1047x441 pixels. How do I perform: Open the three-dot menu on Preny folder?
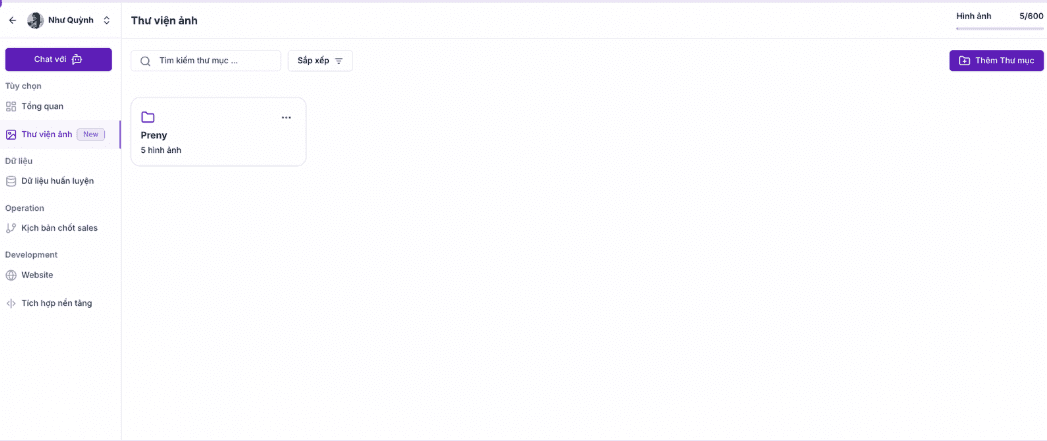286,117
